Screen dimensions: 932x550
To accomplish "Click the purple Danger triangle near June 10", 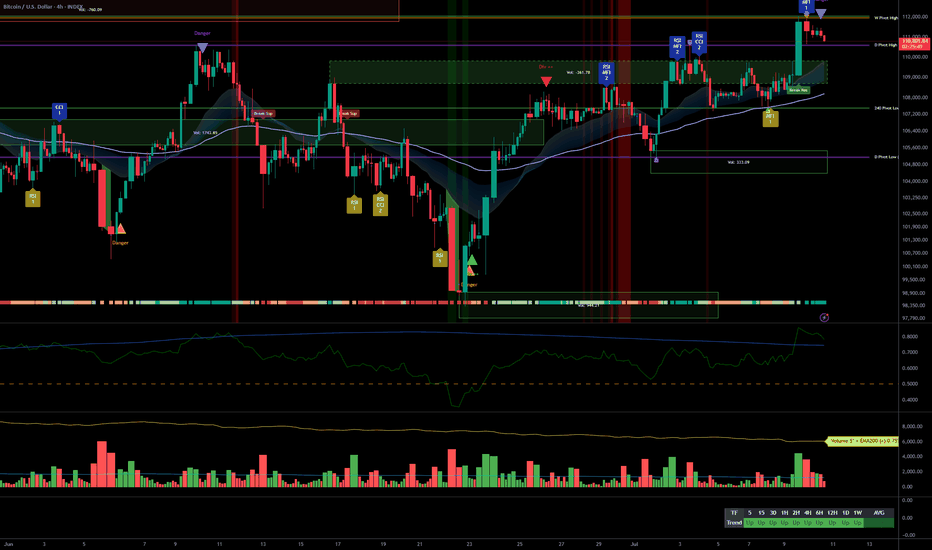I will pyautogui.click(x=202, y=48).
